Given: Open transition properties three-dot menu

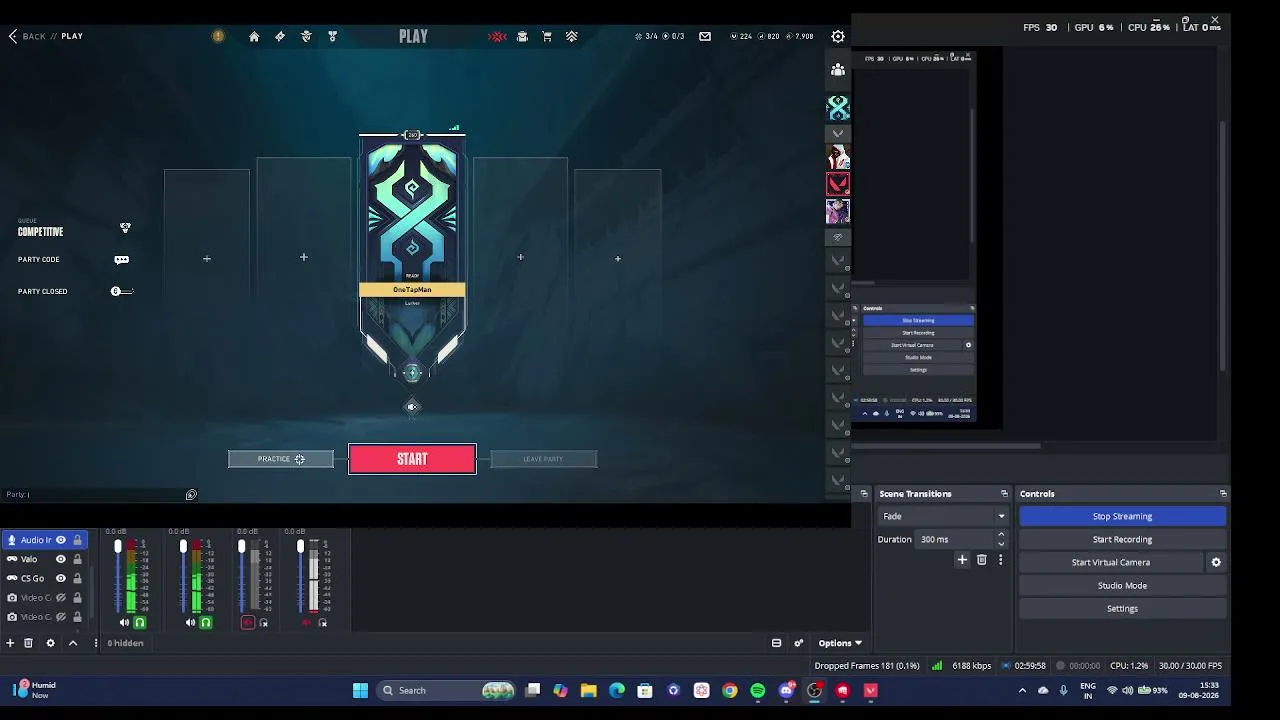Looking at the screenshot, I should pyautogui.click(x=1000, y=560).
